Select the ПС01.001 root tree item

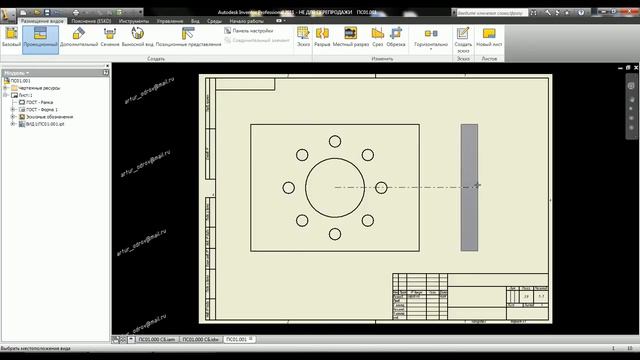[x=17, y=81]
